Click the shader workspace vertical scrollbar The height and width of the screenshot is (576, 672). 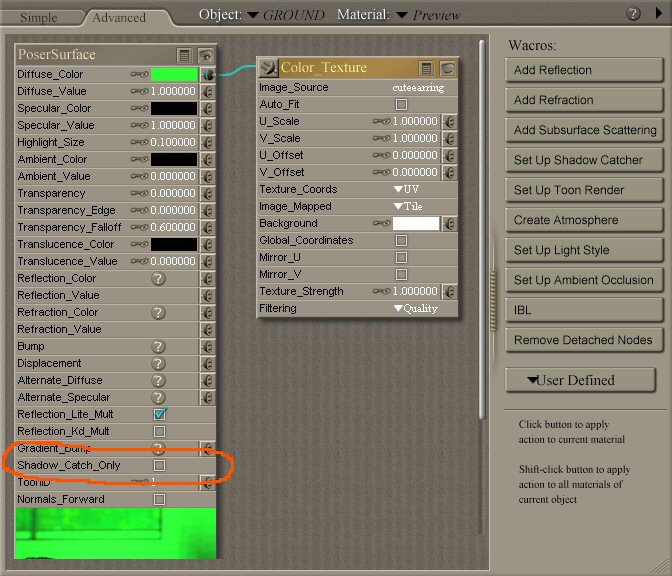482,229
